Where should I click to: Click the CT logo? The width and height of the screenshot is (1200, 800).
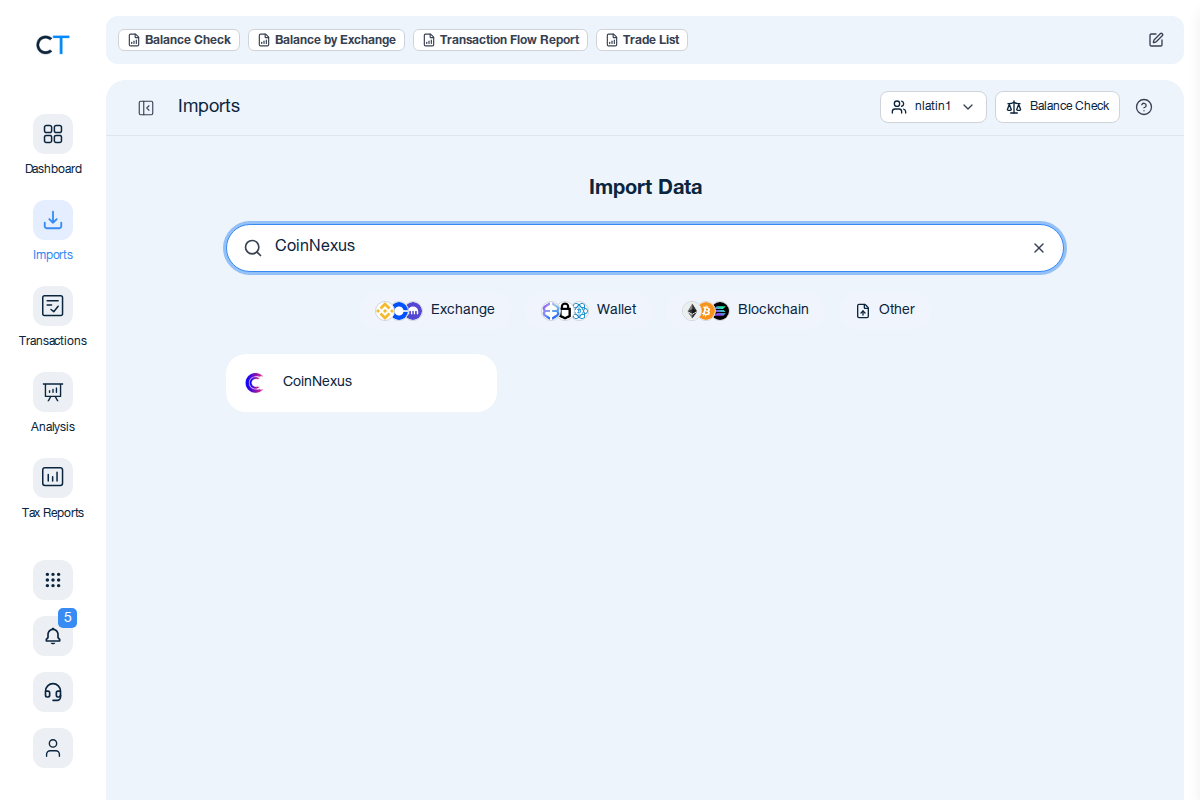tap(52, 44)
